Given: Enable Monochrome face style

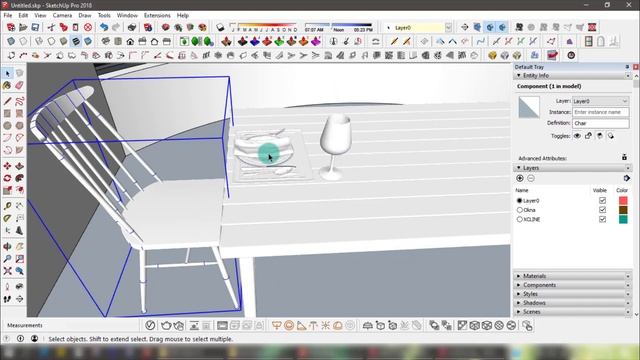Looking at the screenshot, I should click(x=88, y=41).
